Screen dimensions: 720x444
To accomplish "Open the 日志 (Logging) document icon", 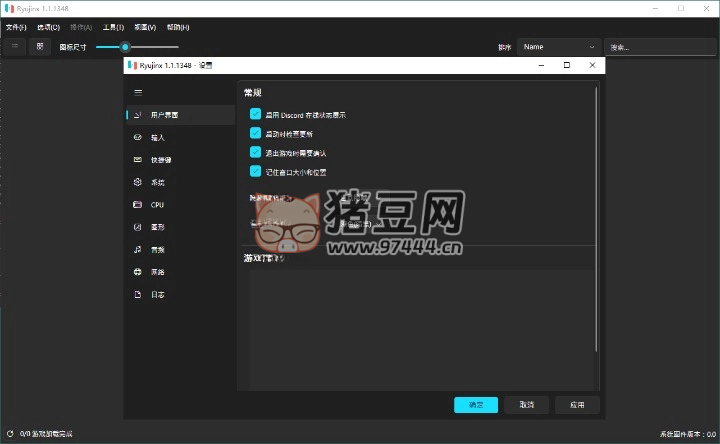I will [137, 295].
